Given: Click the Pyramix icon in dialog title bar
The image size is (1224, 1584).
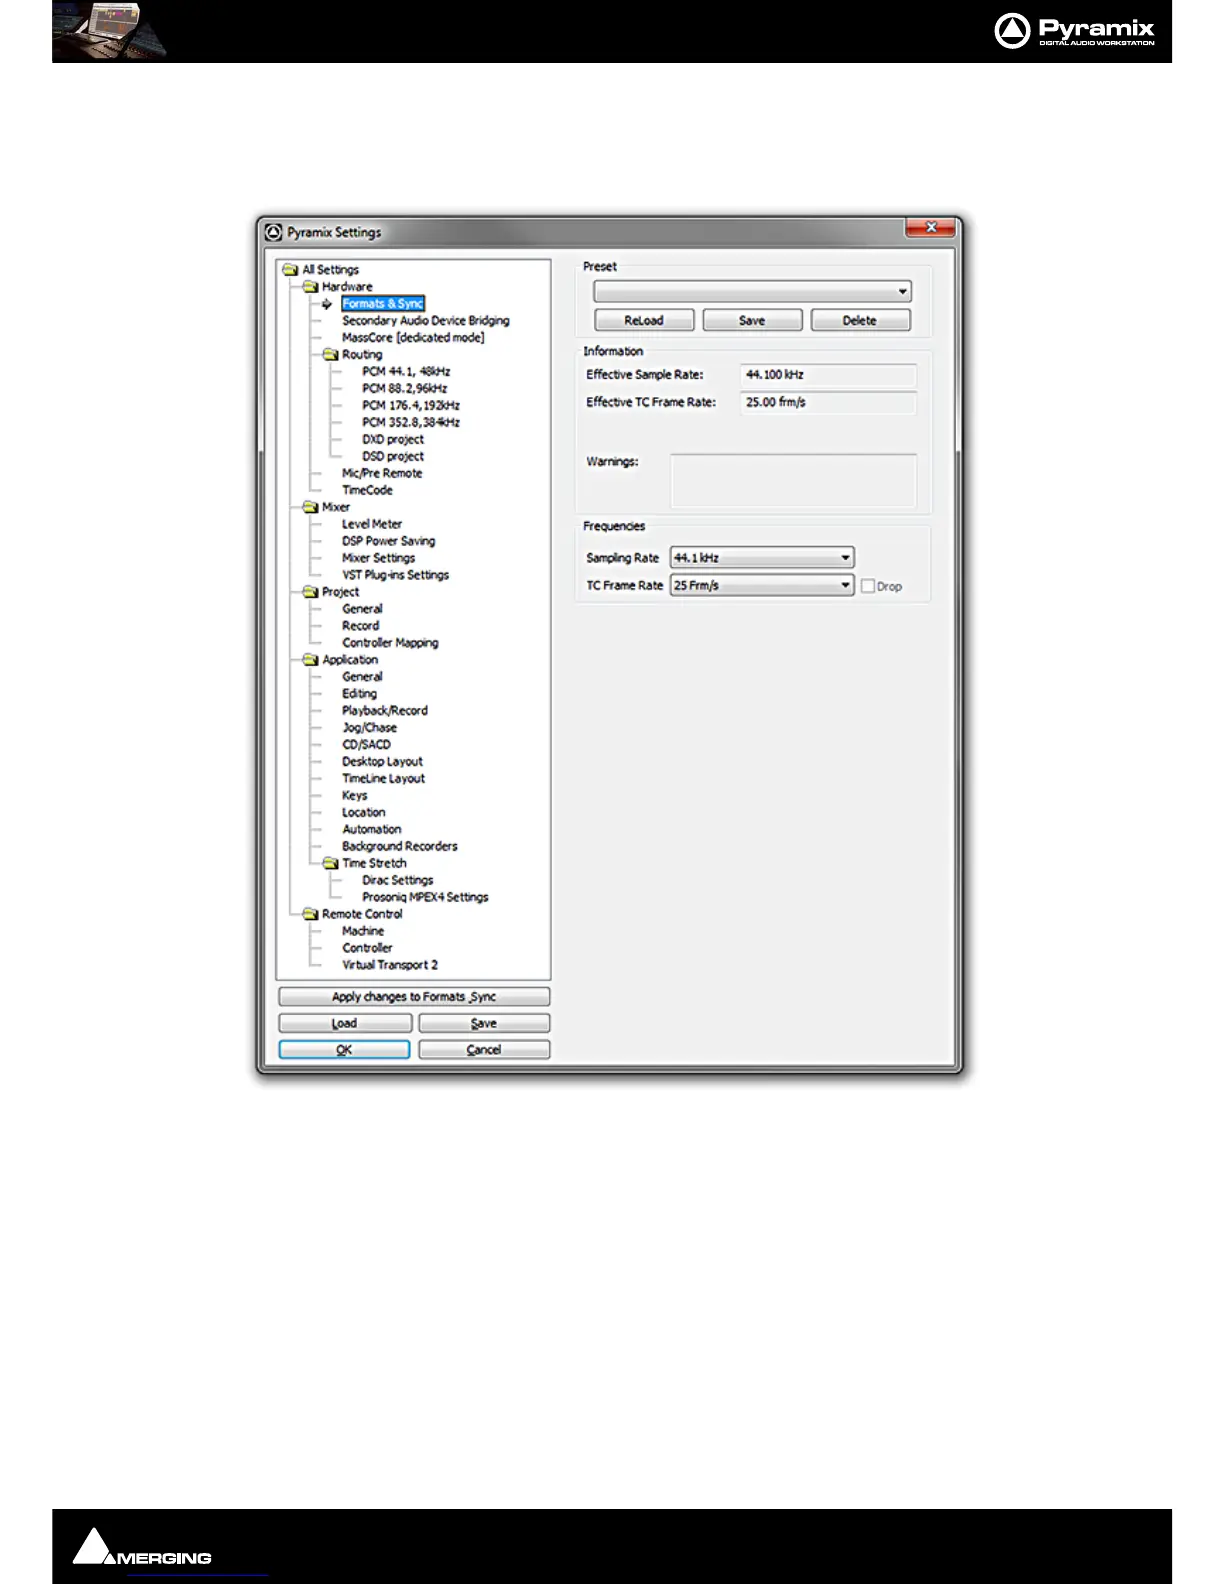Looking at the screenshot, I should (x=274, y=232).
